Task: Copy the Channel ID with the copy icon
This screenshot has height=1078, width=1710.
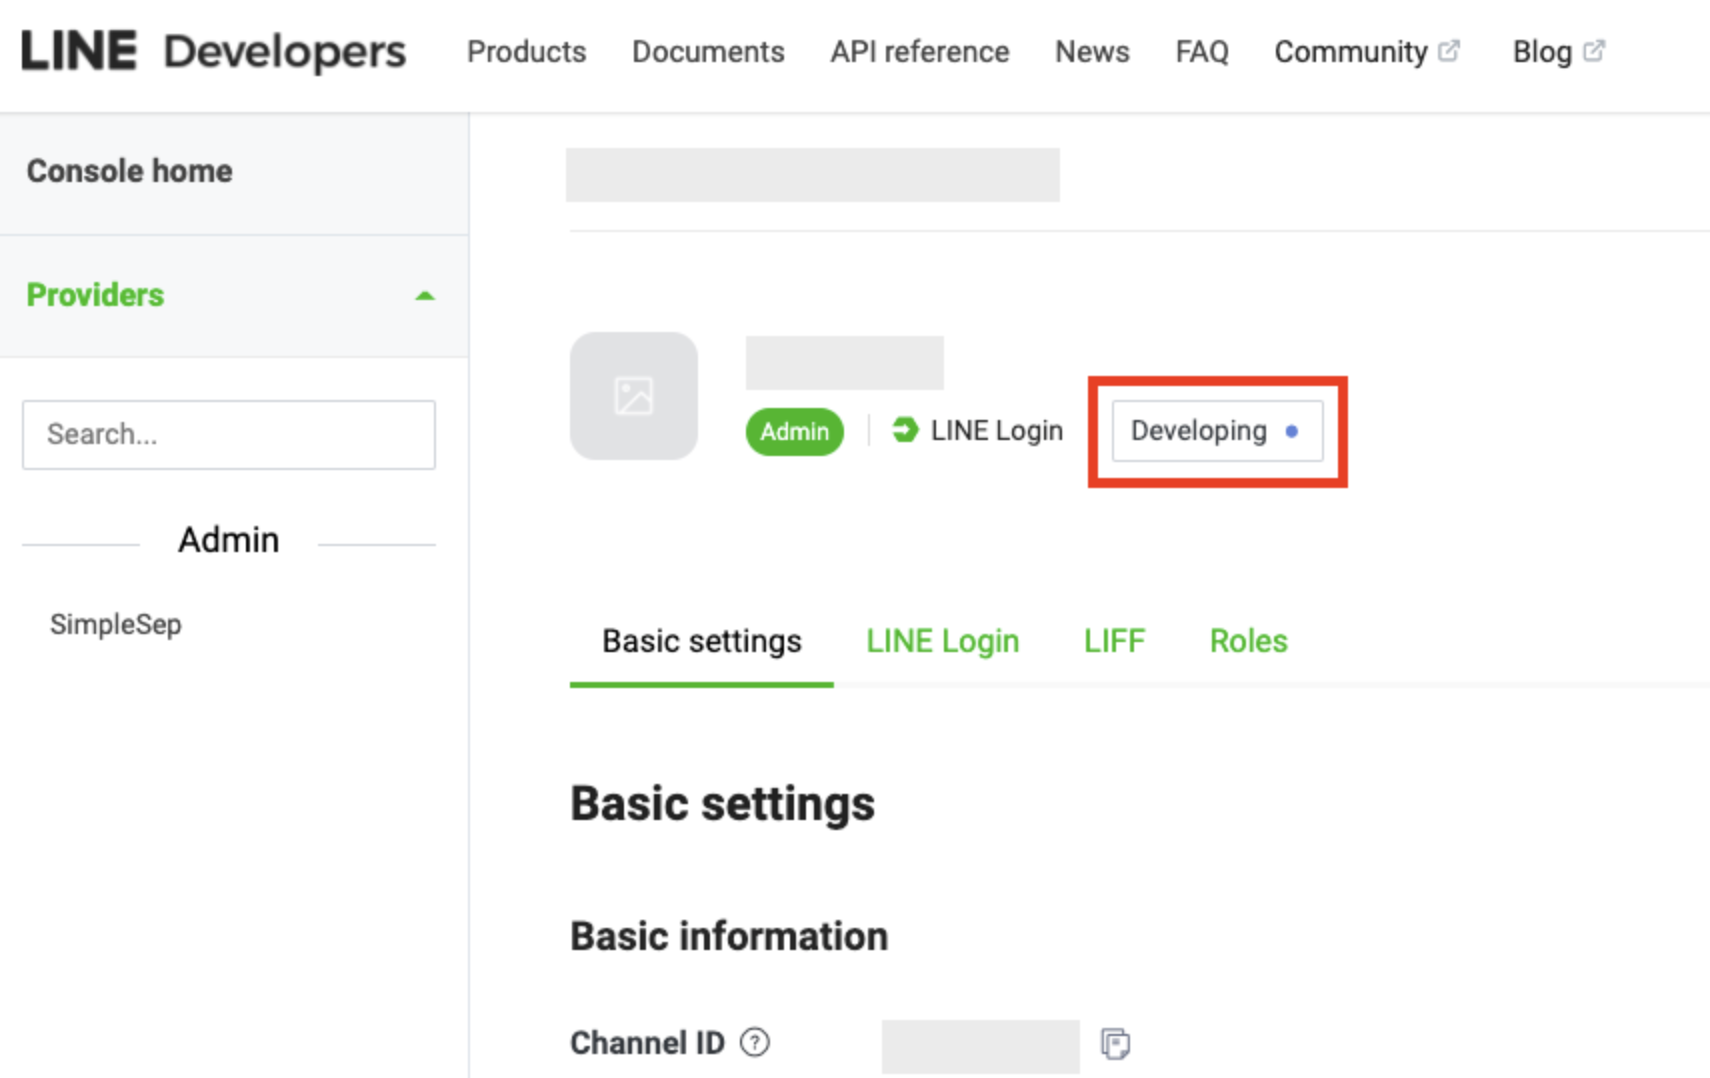Action: [1115, 1044]
